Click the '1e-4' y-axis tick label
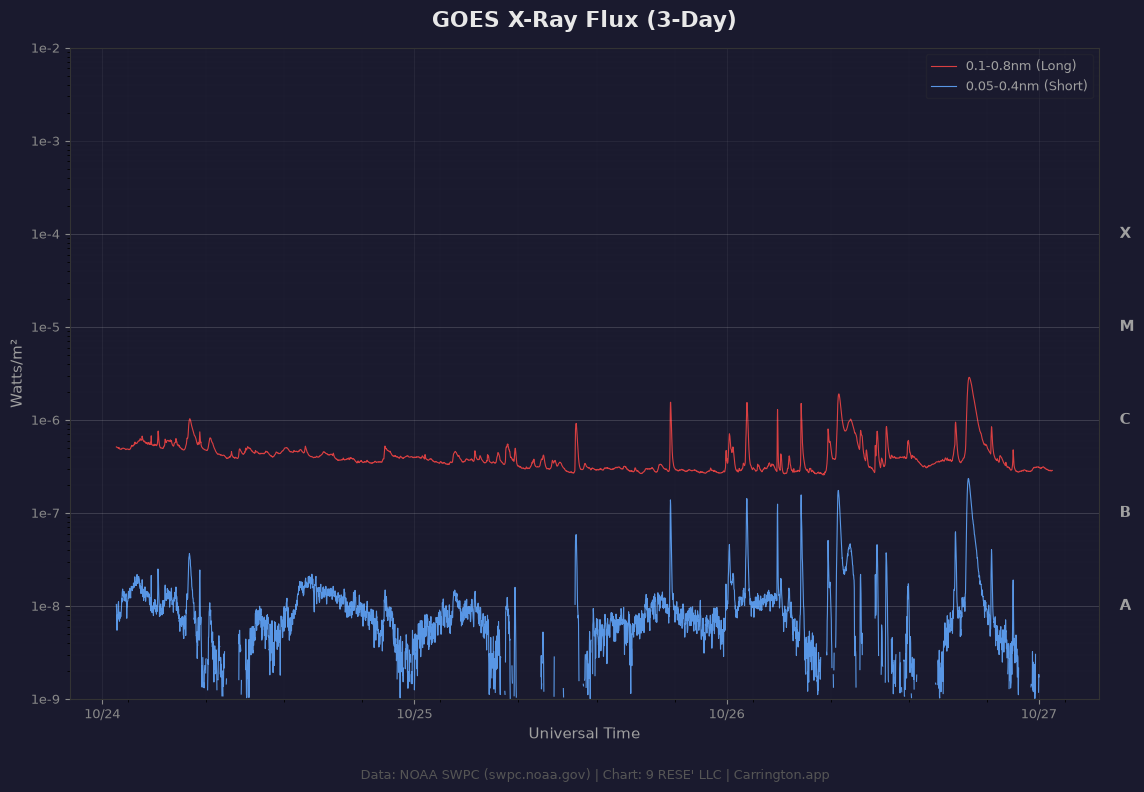This screenshot has height=792, width=1144. point(45,235)
